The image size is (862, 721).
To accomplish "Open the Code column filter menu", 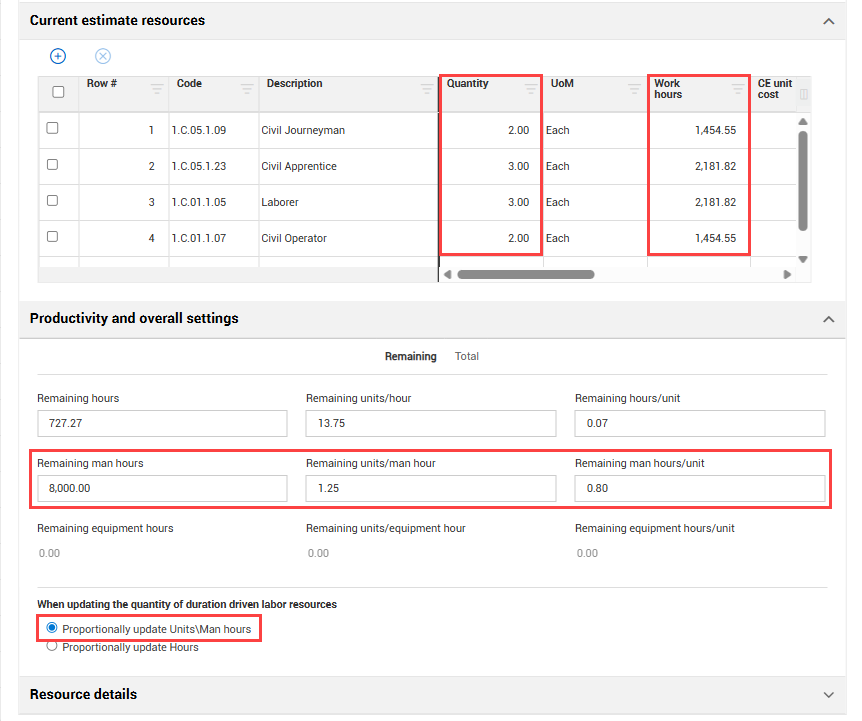I will tap(247, 90).
